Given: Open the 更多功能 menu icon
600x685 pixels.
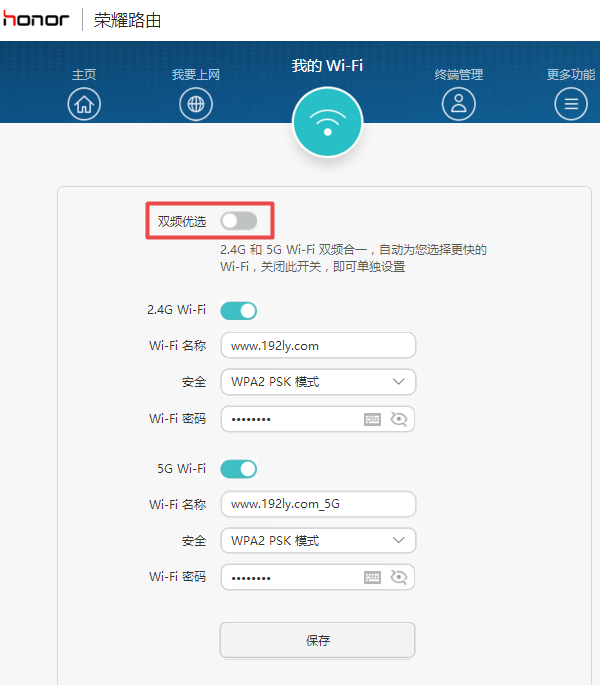Looking at the screenshot, I should [571, 103].
